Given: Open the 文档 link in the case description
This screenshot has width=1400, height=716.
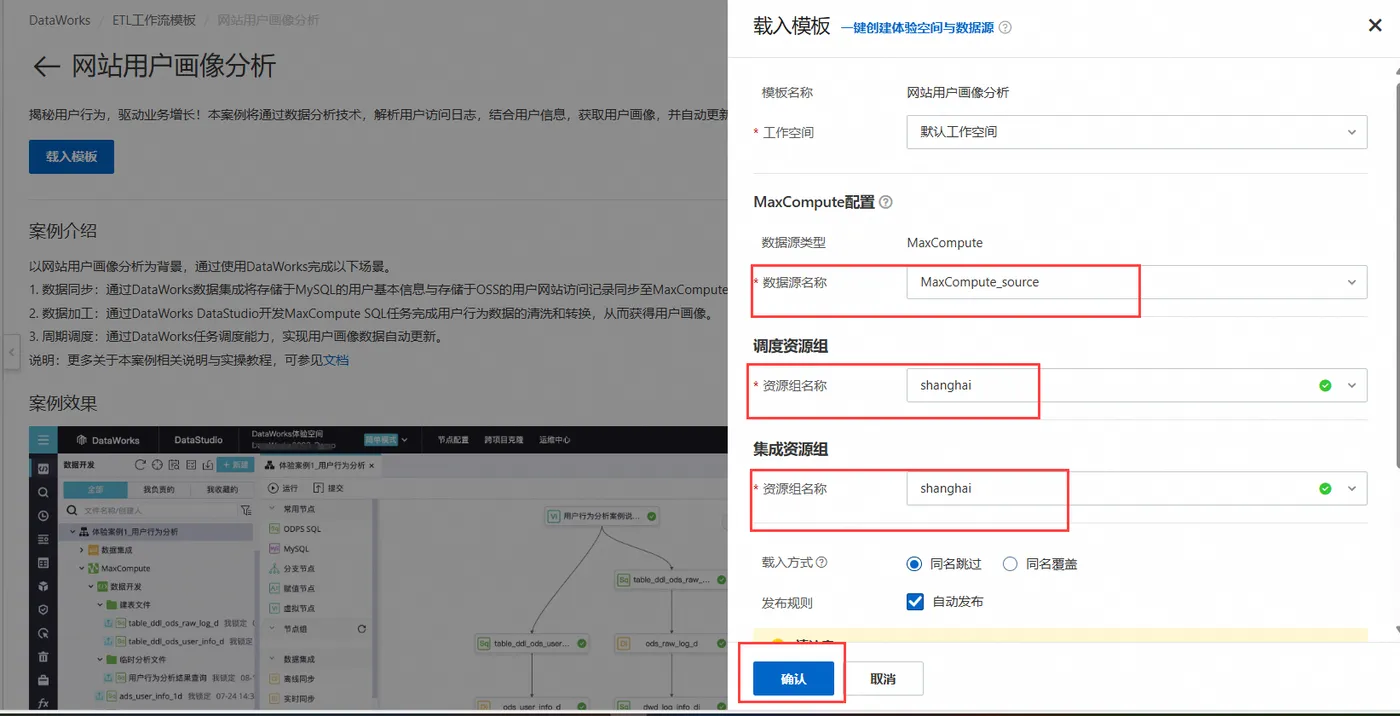Looking at the screenshot, I should pos(336,360).
